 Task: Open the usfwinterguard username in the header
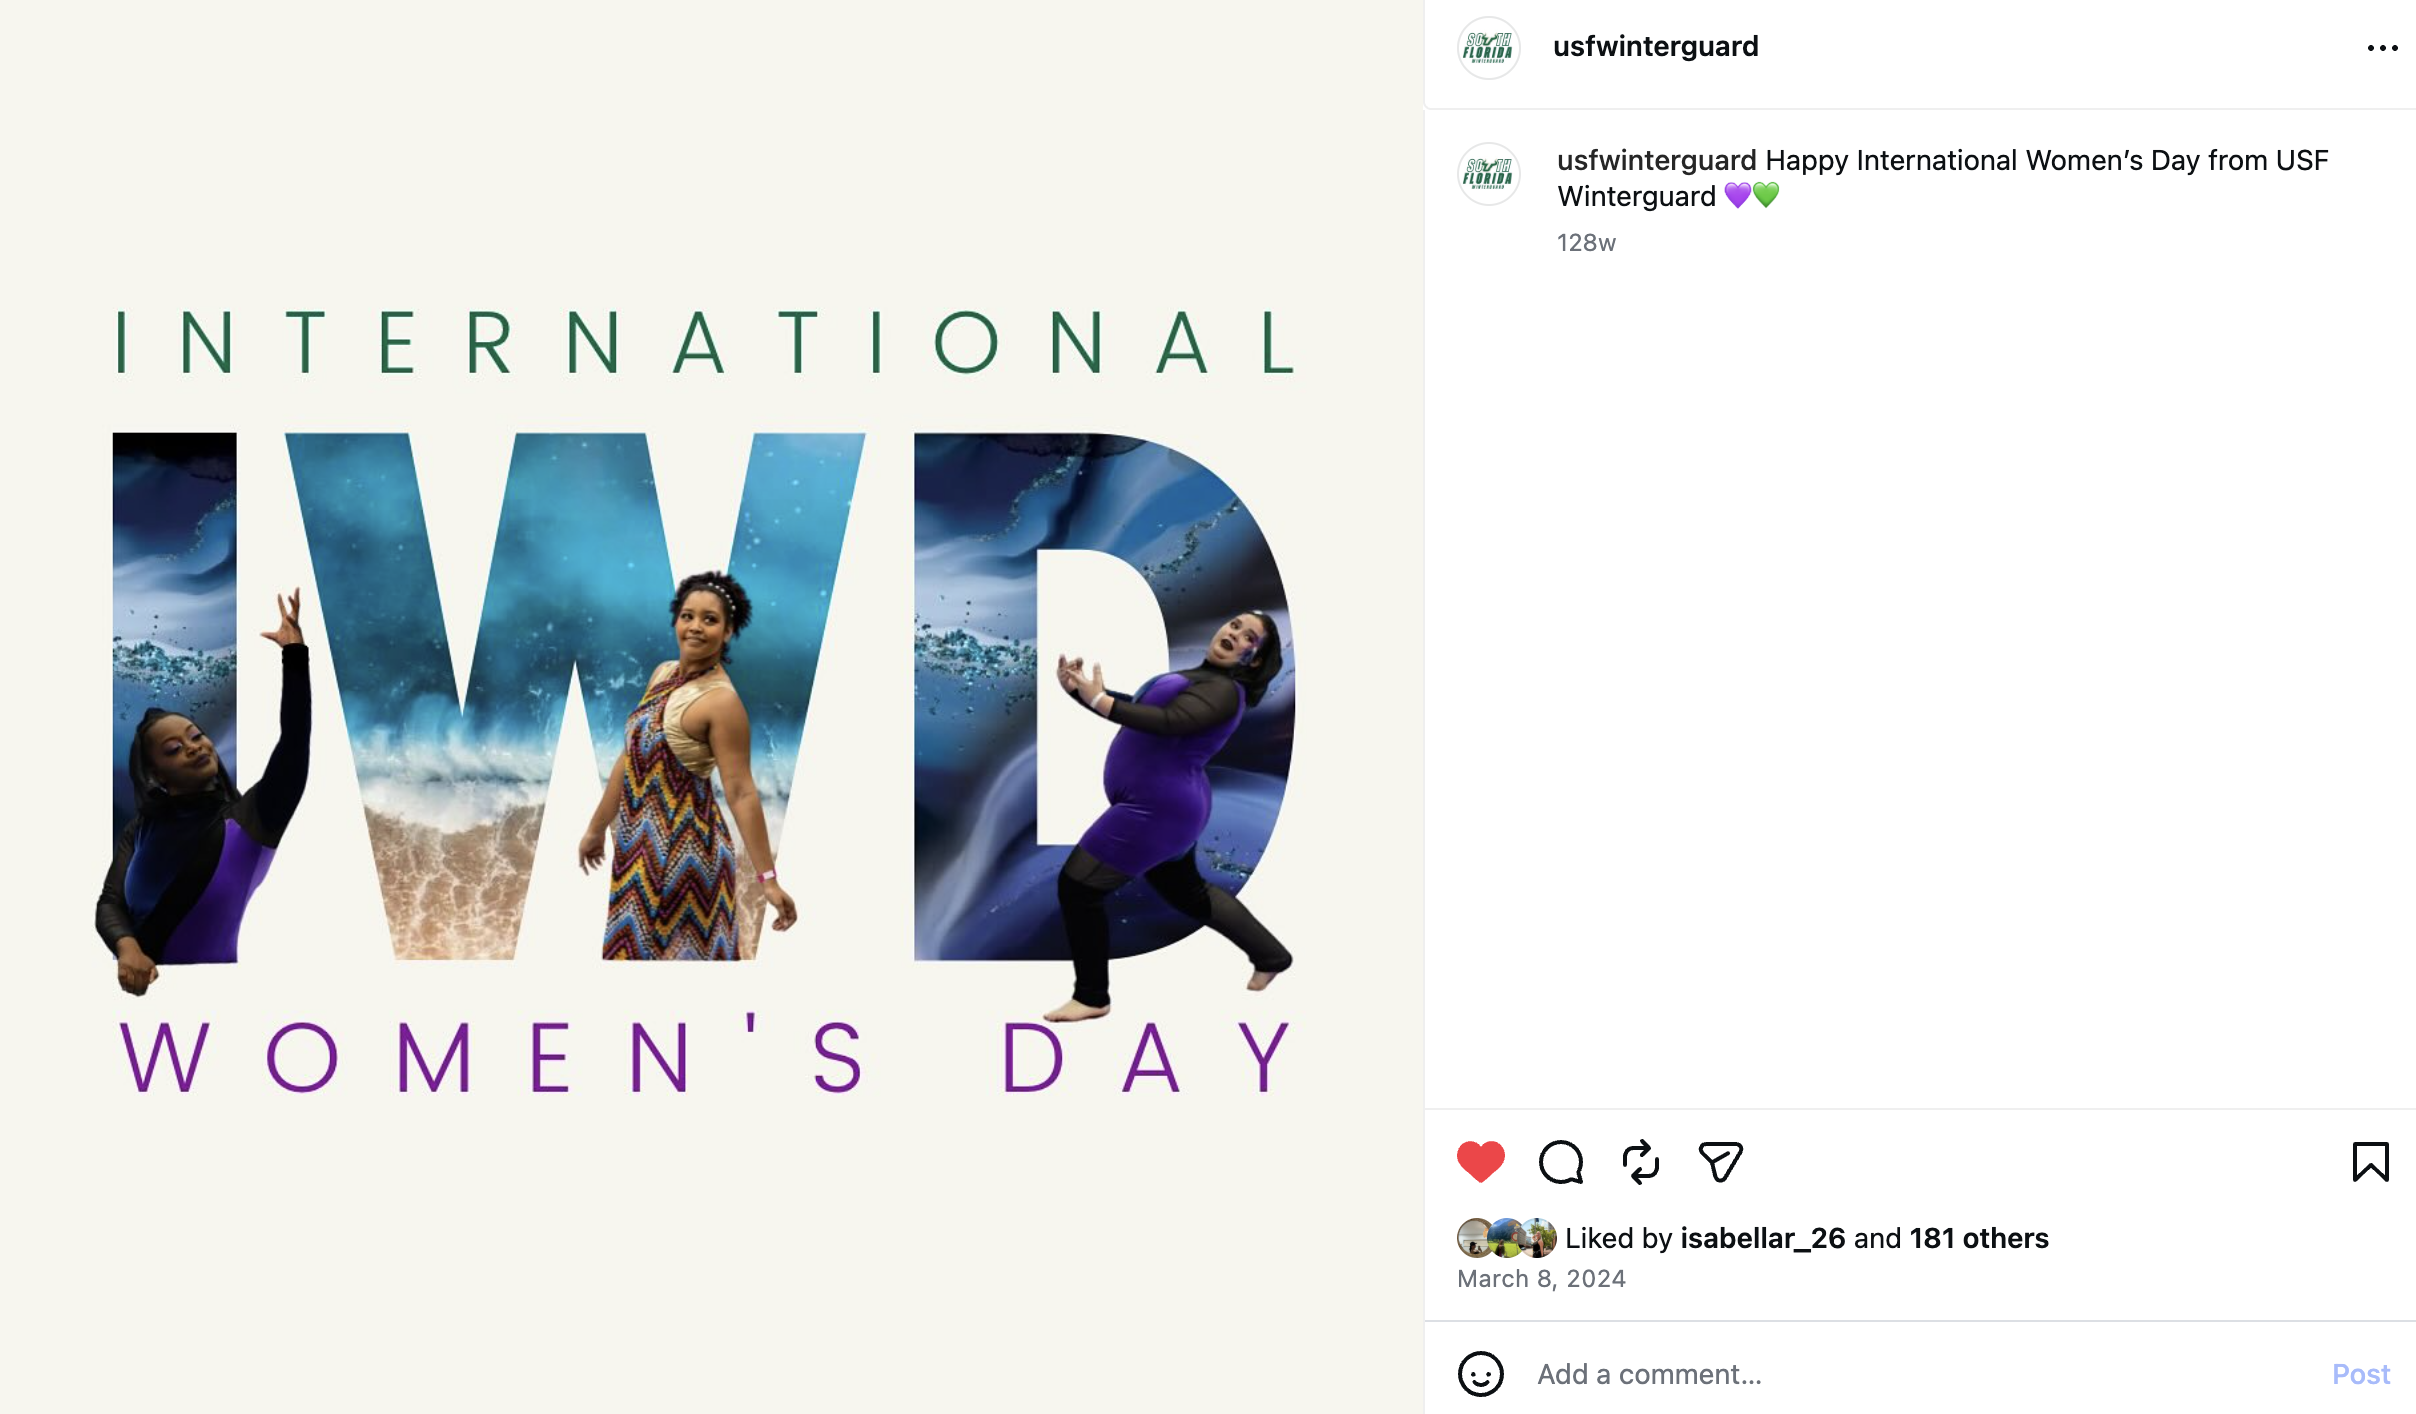pos(1656,47)
